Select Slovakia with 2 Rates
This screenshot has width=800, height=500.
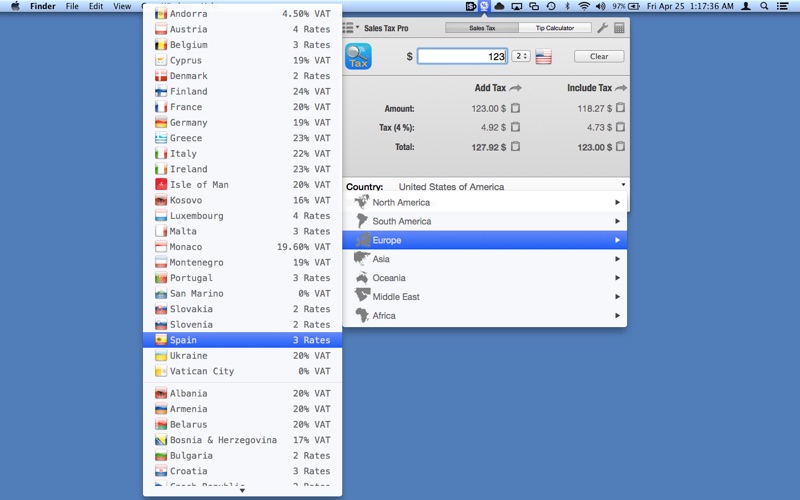click(x=242, y=309)
